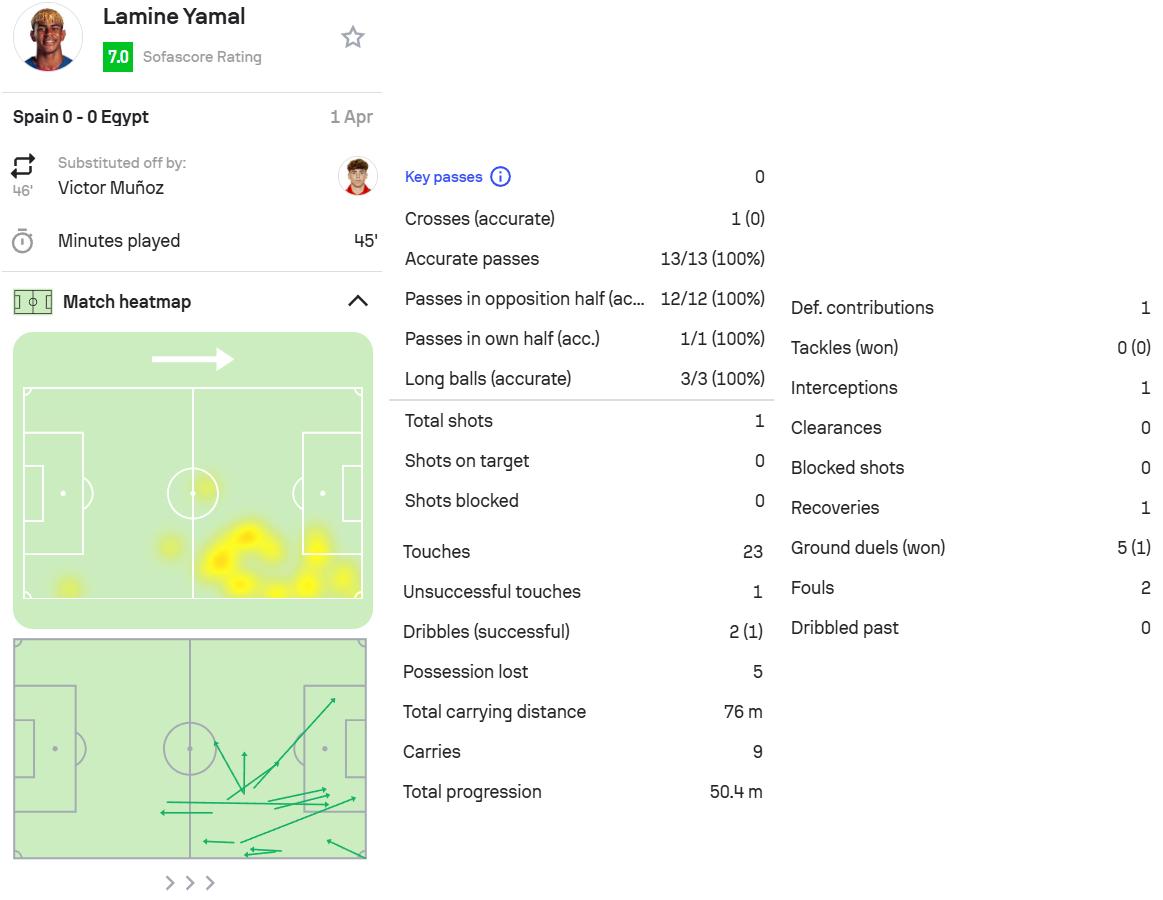
Task: Select the Ground duels (won) stat row
Action: [x=969, y=548]
